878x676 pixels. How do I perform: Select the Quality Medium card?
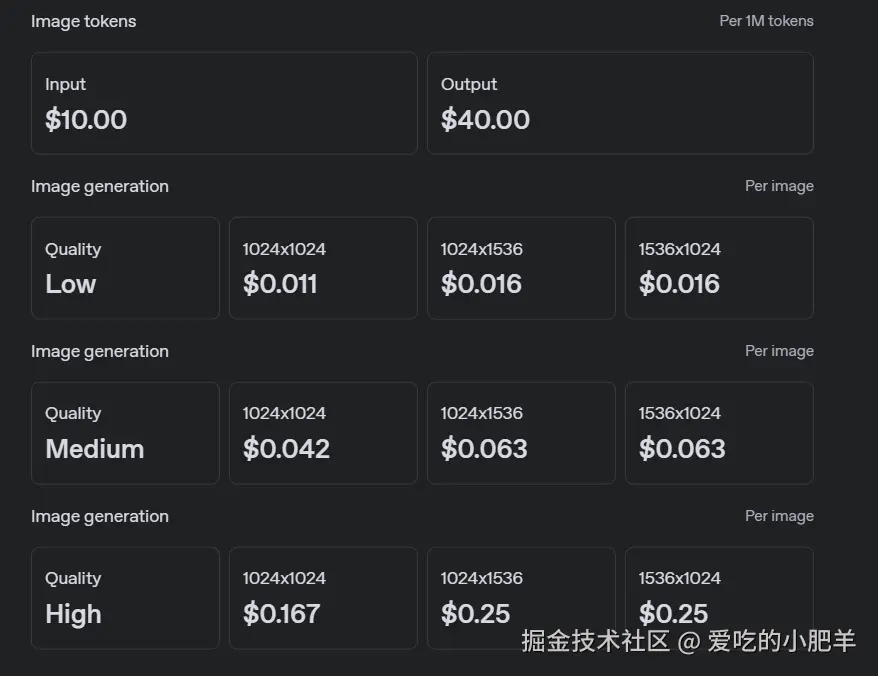pyautogui.click(x=125, y=433)
